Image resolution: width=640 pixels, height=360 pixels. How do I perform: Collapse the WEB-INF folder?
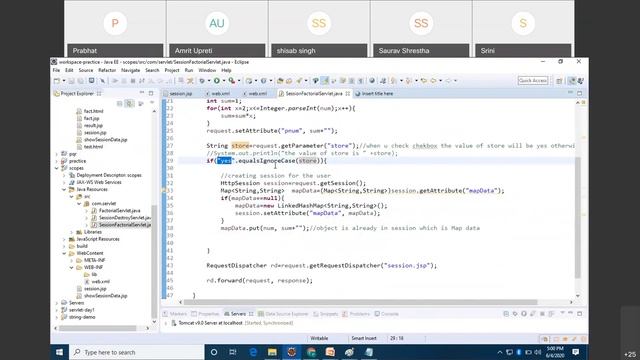72,268
